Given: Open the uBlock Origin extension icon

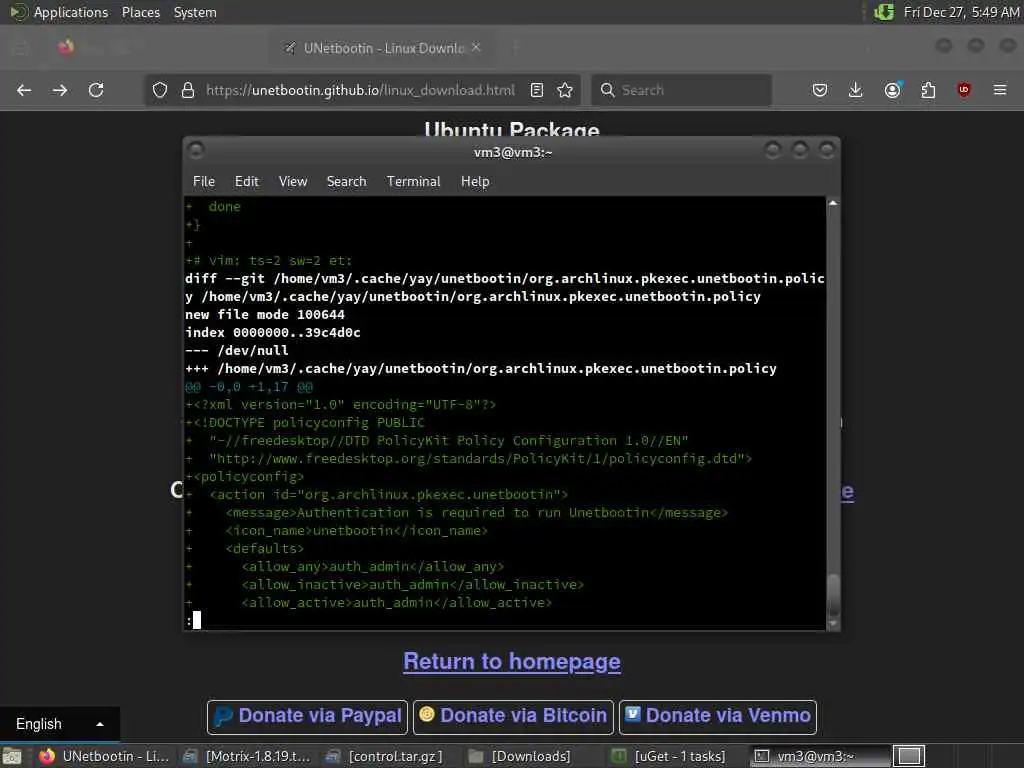Looking at the screenshot, I should tap(964, 90).
